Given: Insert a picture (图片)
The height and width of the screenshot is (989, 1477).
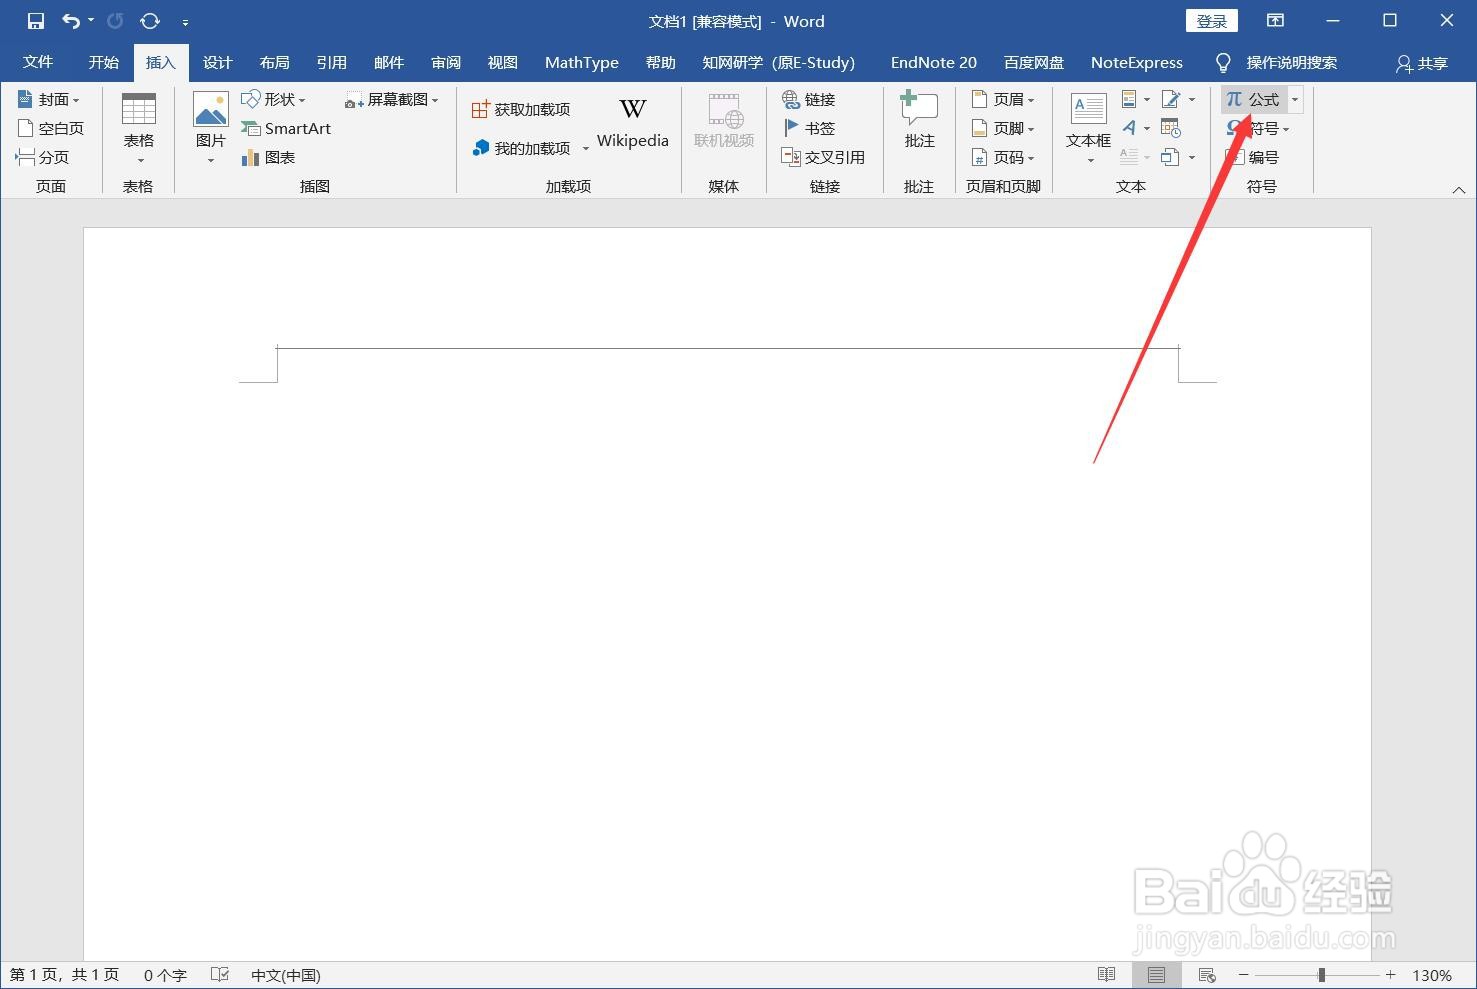Looking at the screenshot, I should click(210, 130).
